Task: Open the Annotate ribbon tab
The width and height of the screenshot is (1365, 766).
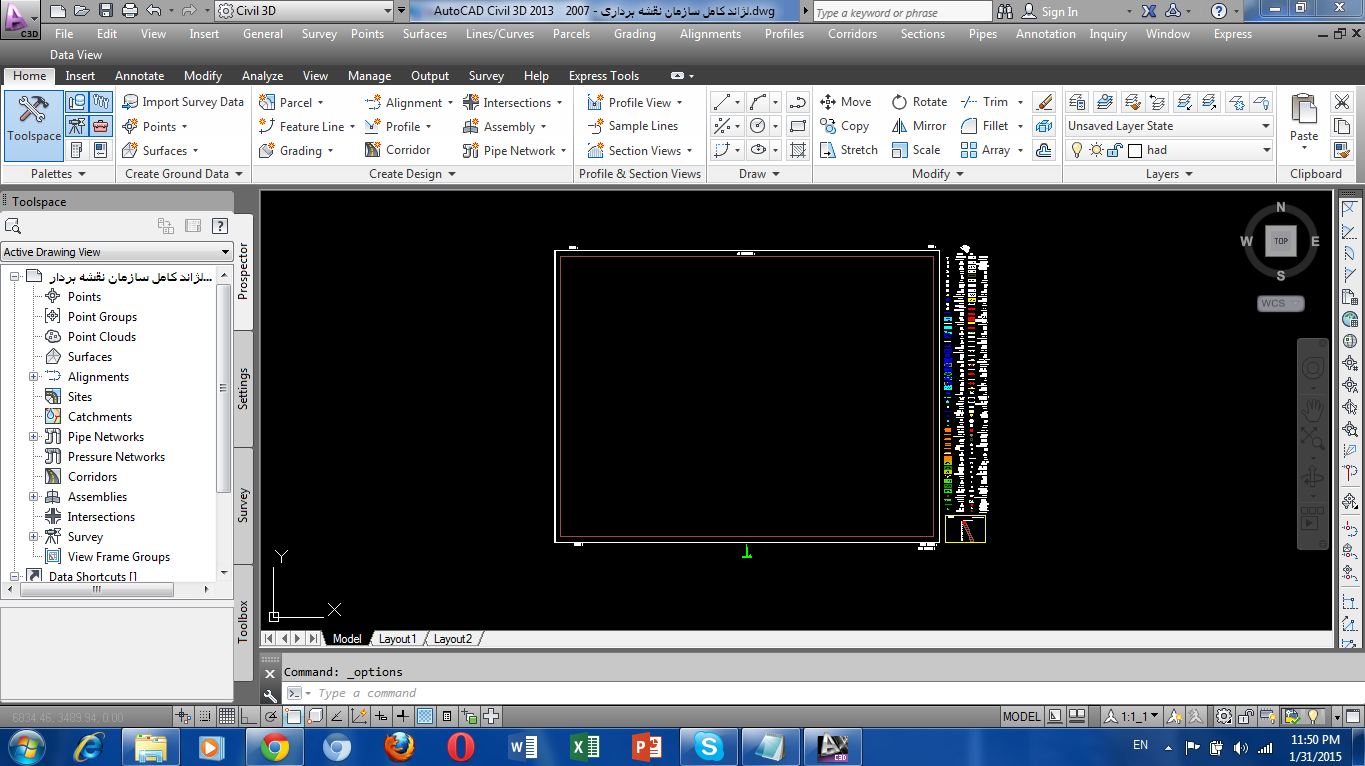Action: point(139,76)
